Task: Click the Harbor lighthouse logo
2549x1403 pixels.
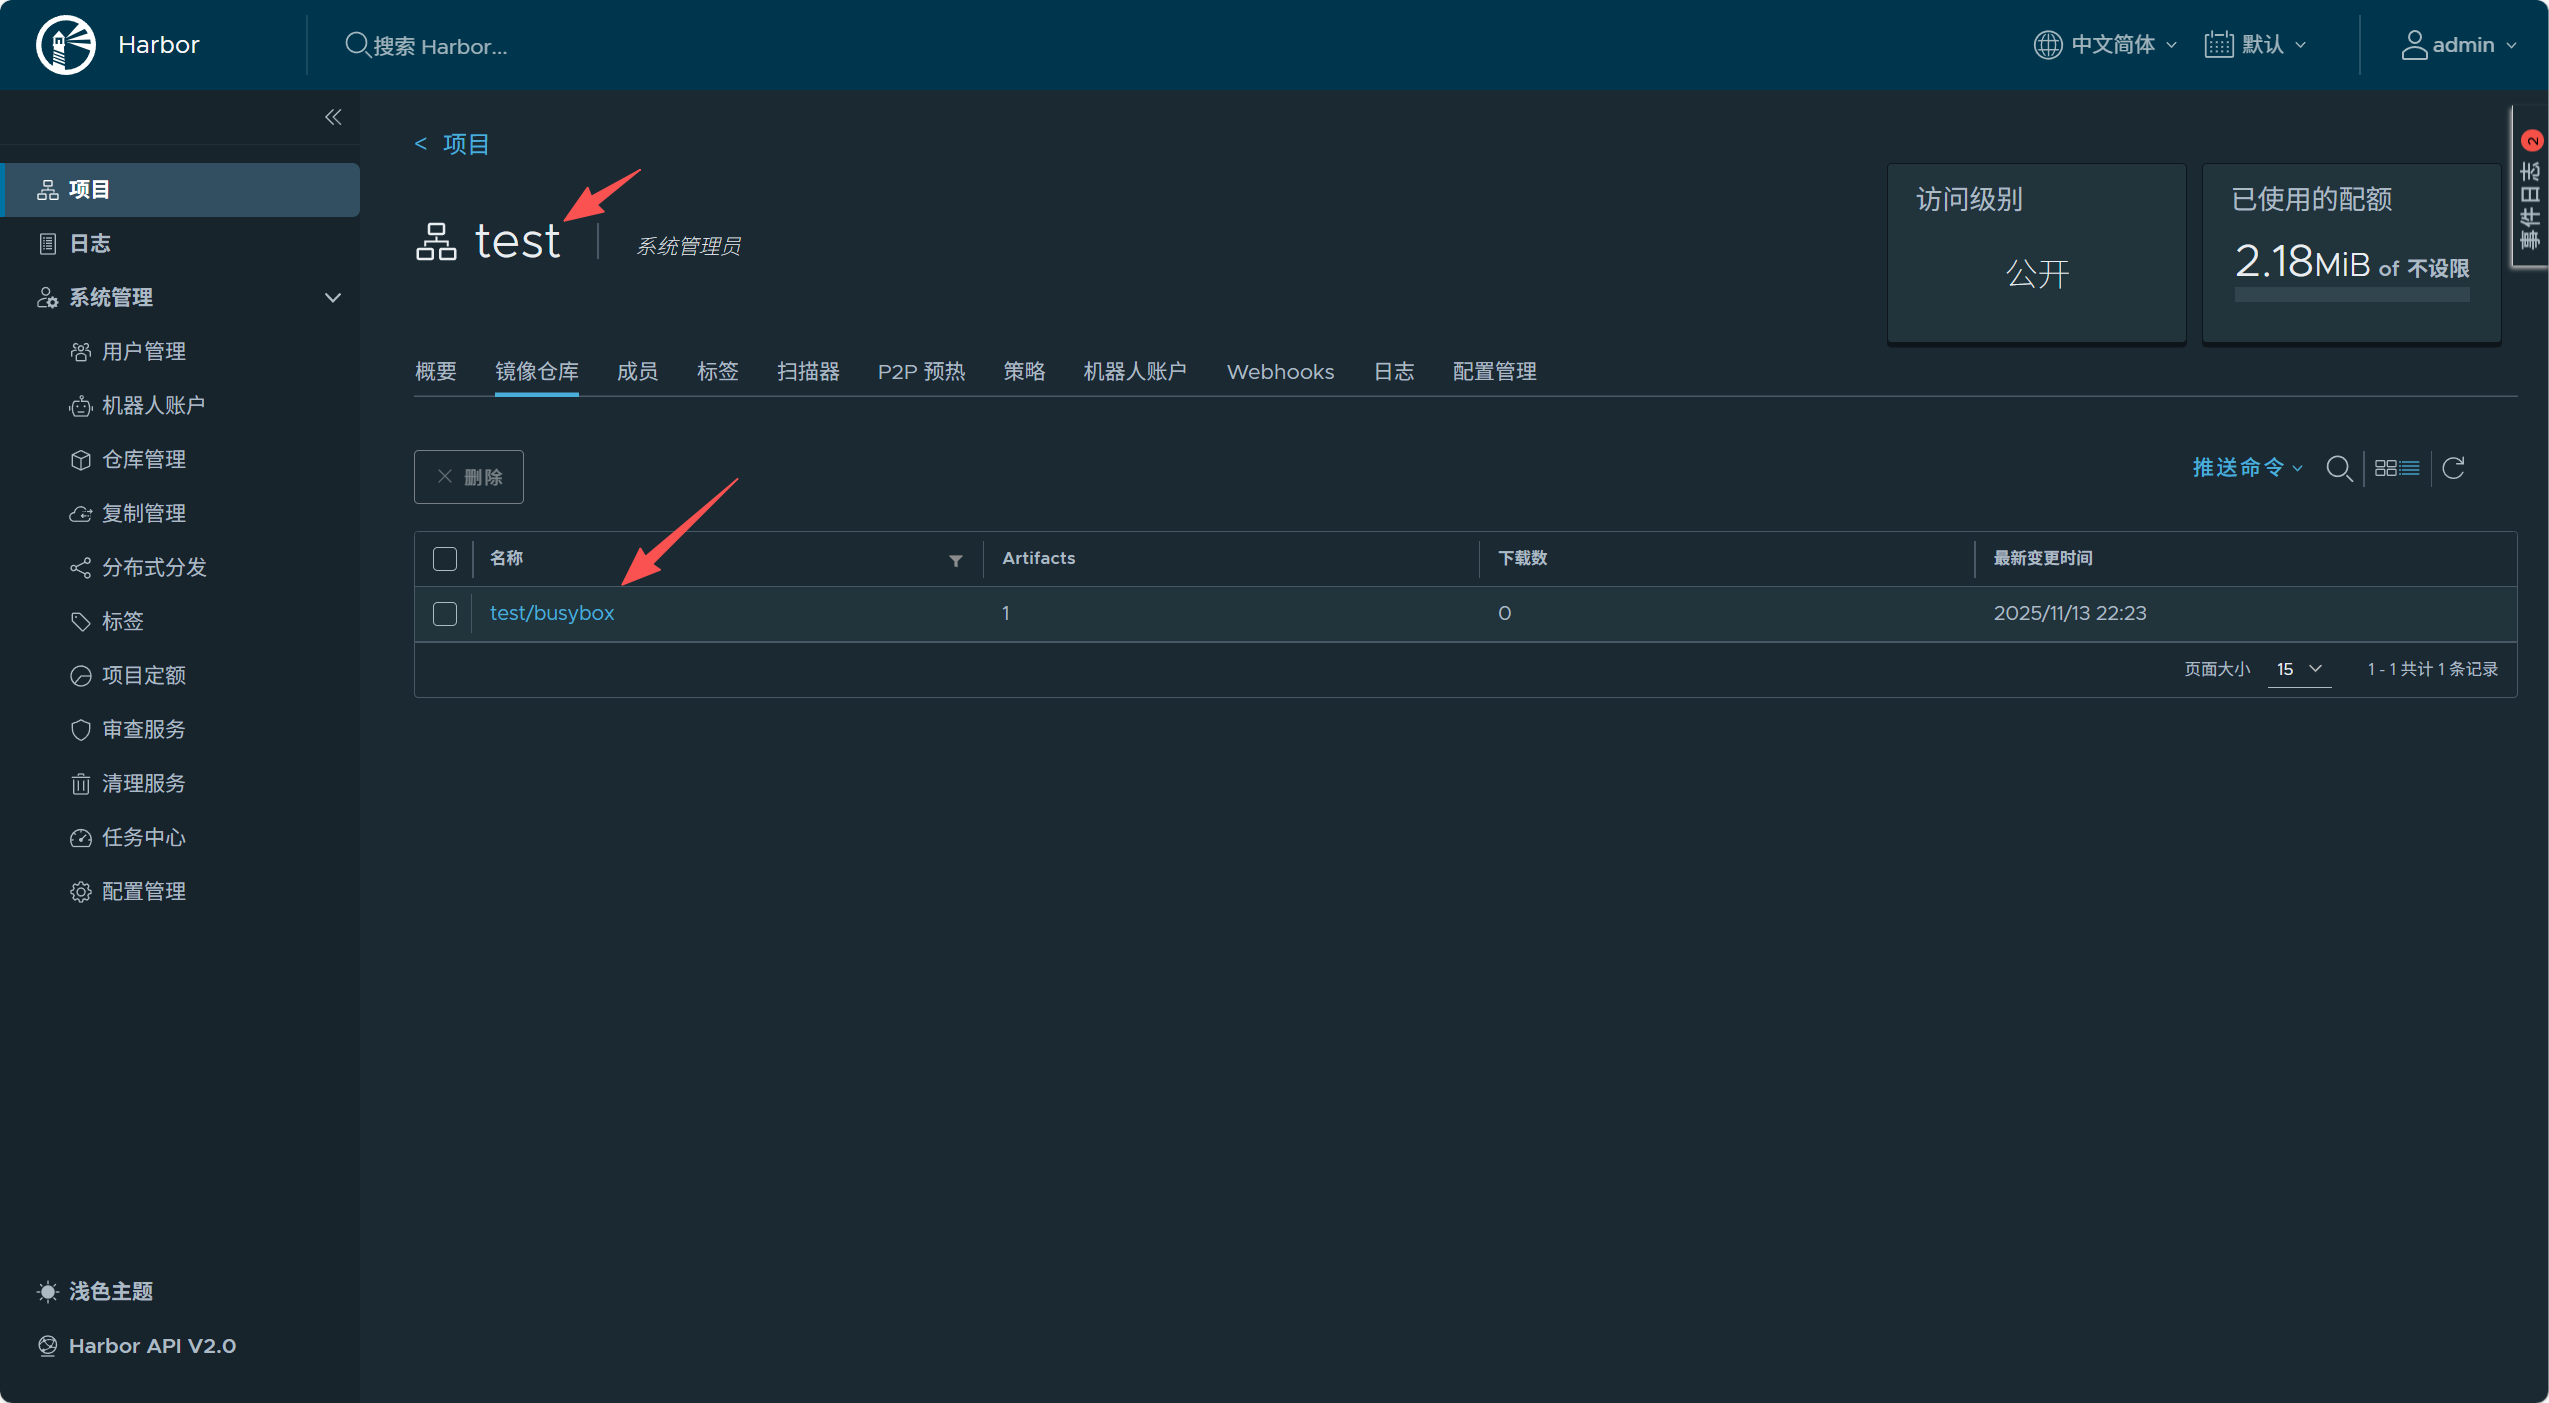Action: [66, 45]
